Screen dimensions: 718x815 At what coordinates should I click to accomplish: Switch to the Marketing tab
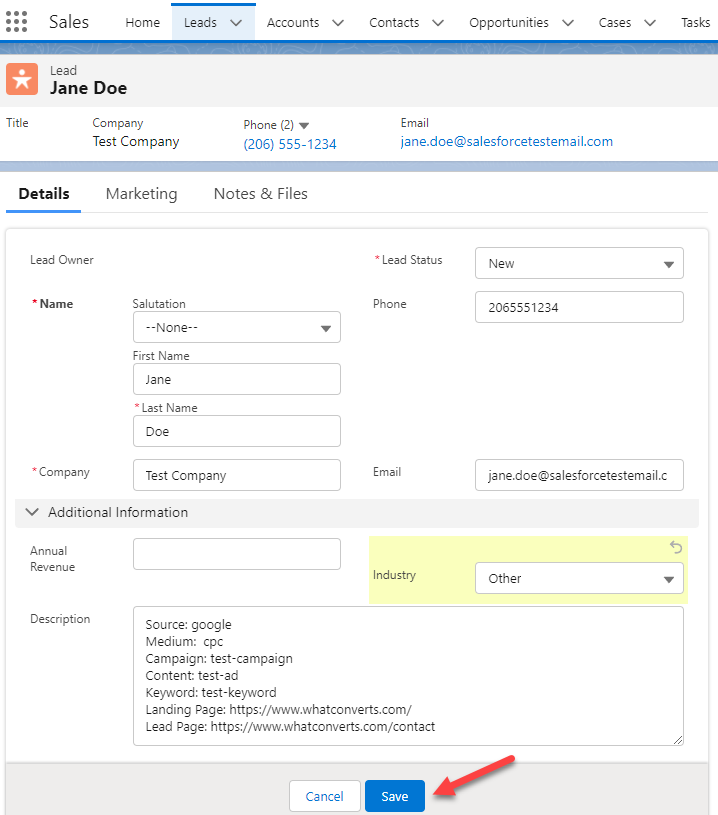point(141,194)
